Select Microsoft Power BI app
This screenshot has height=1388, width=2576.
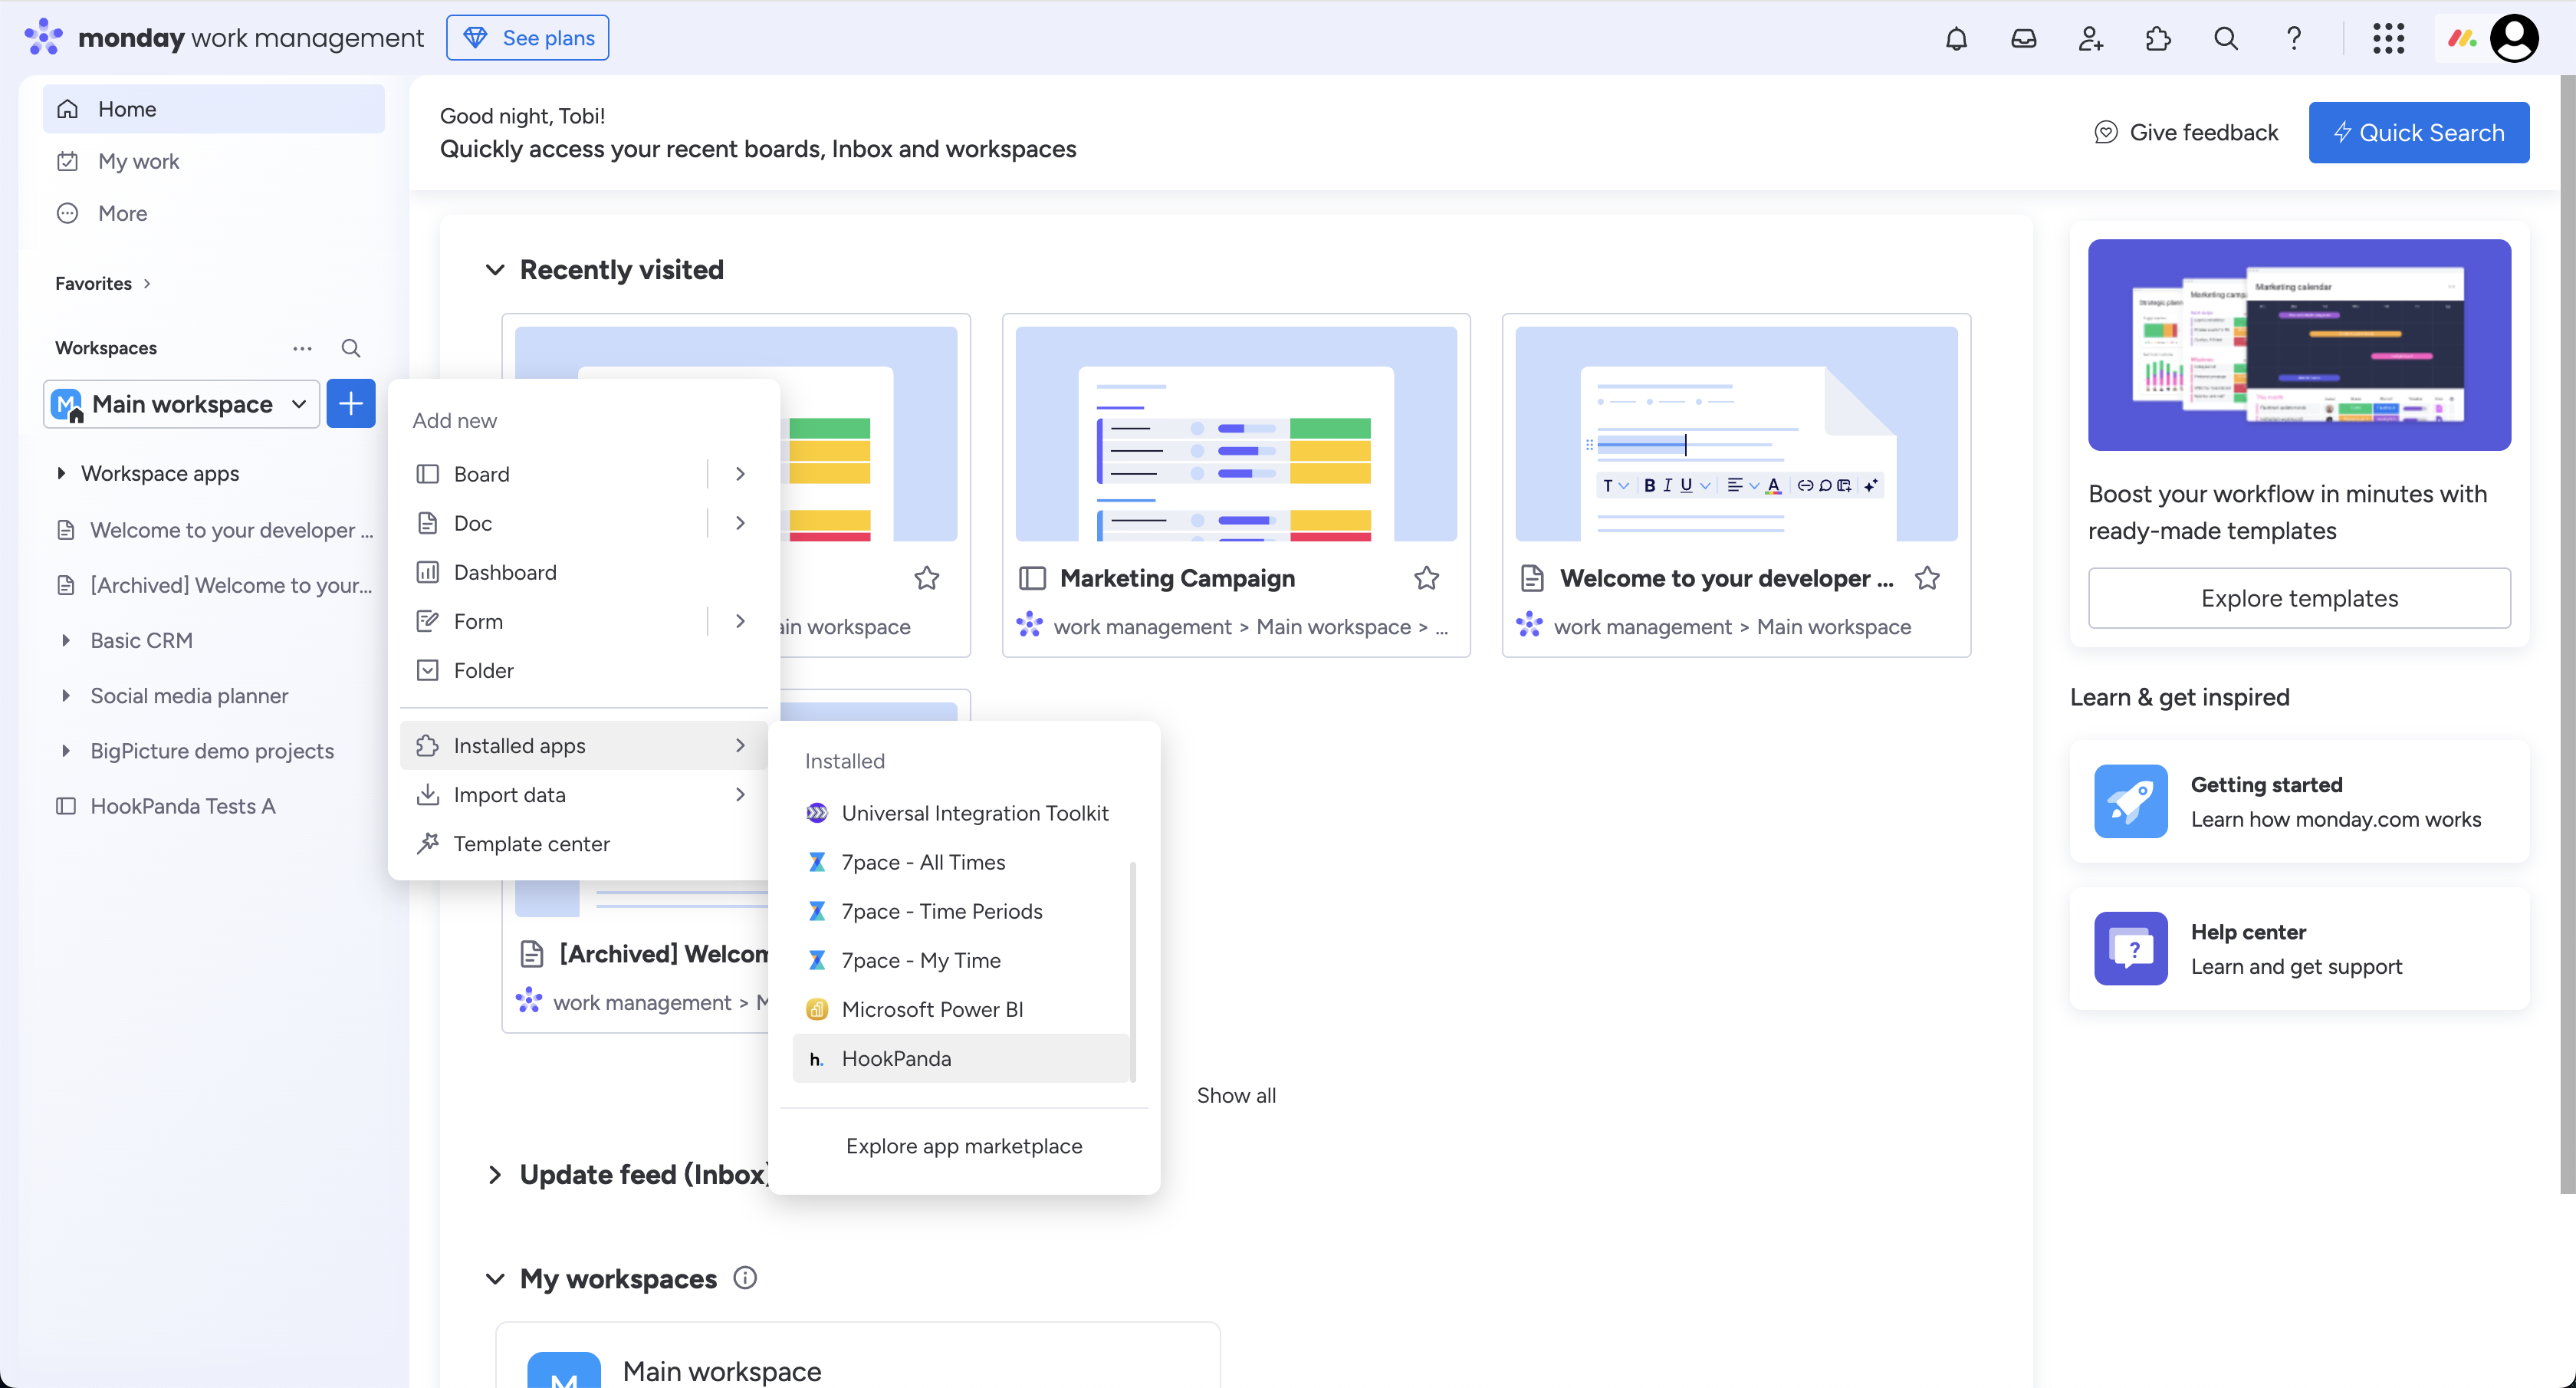(960, 1009)
